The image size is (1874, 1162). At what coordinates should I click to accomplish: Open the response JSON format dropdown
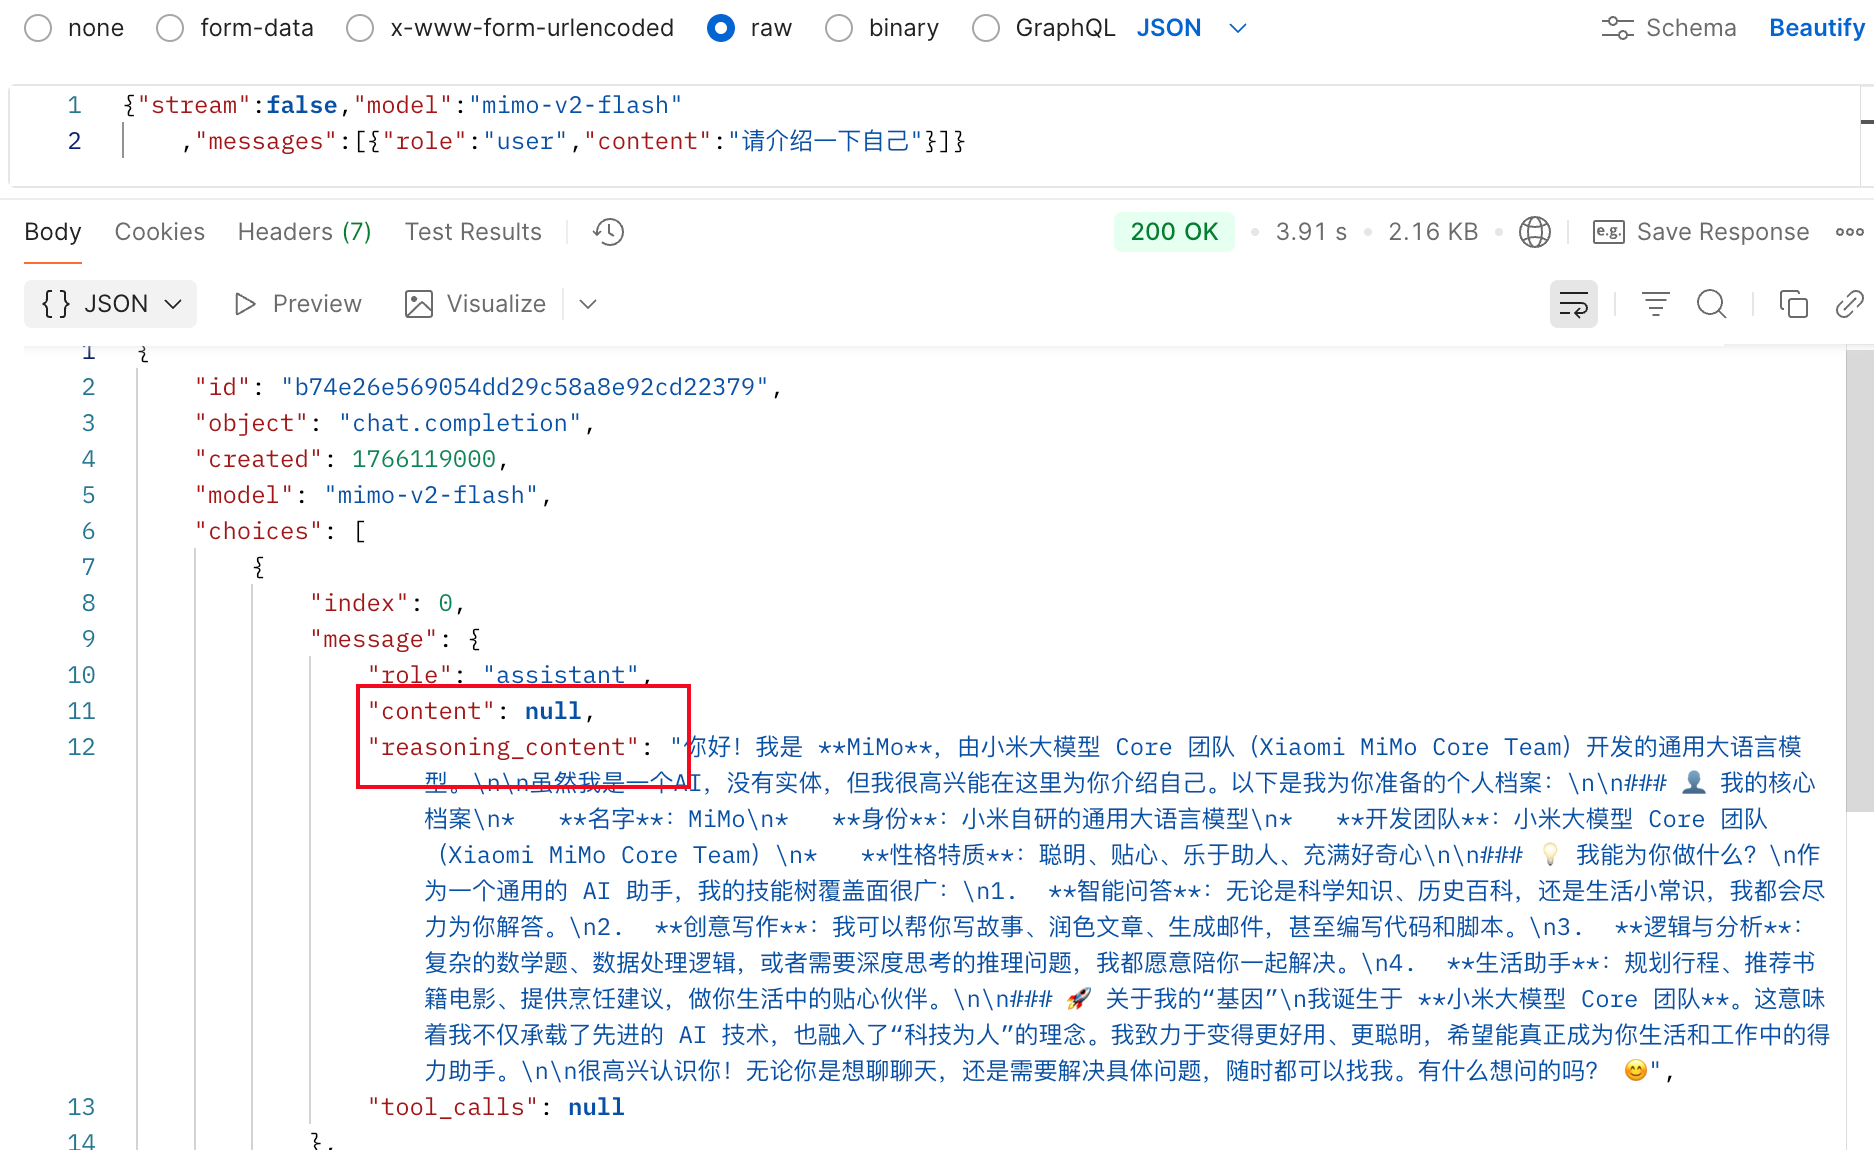click(x=110, y=304)
